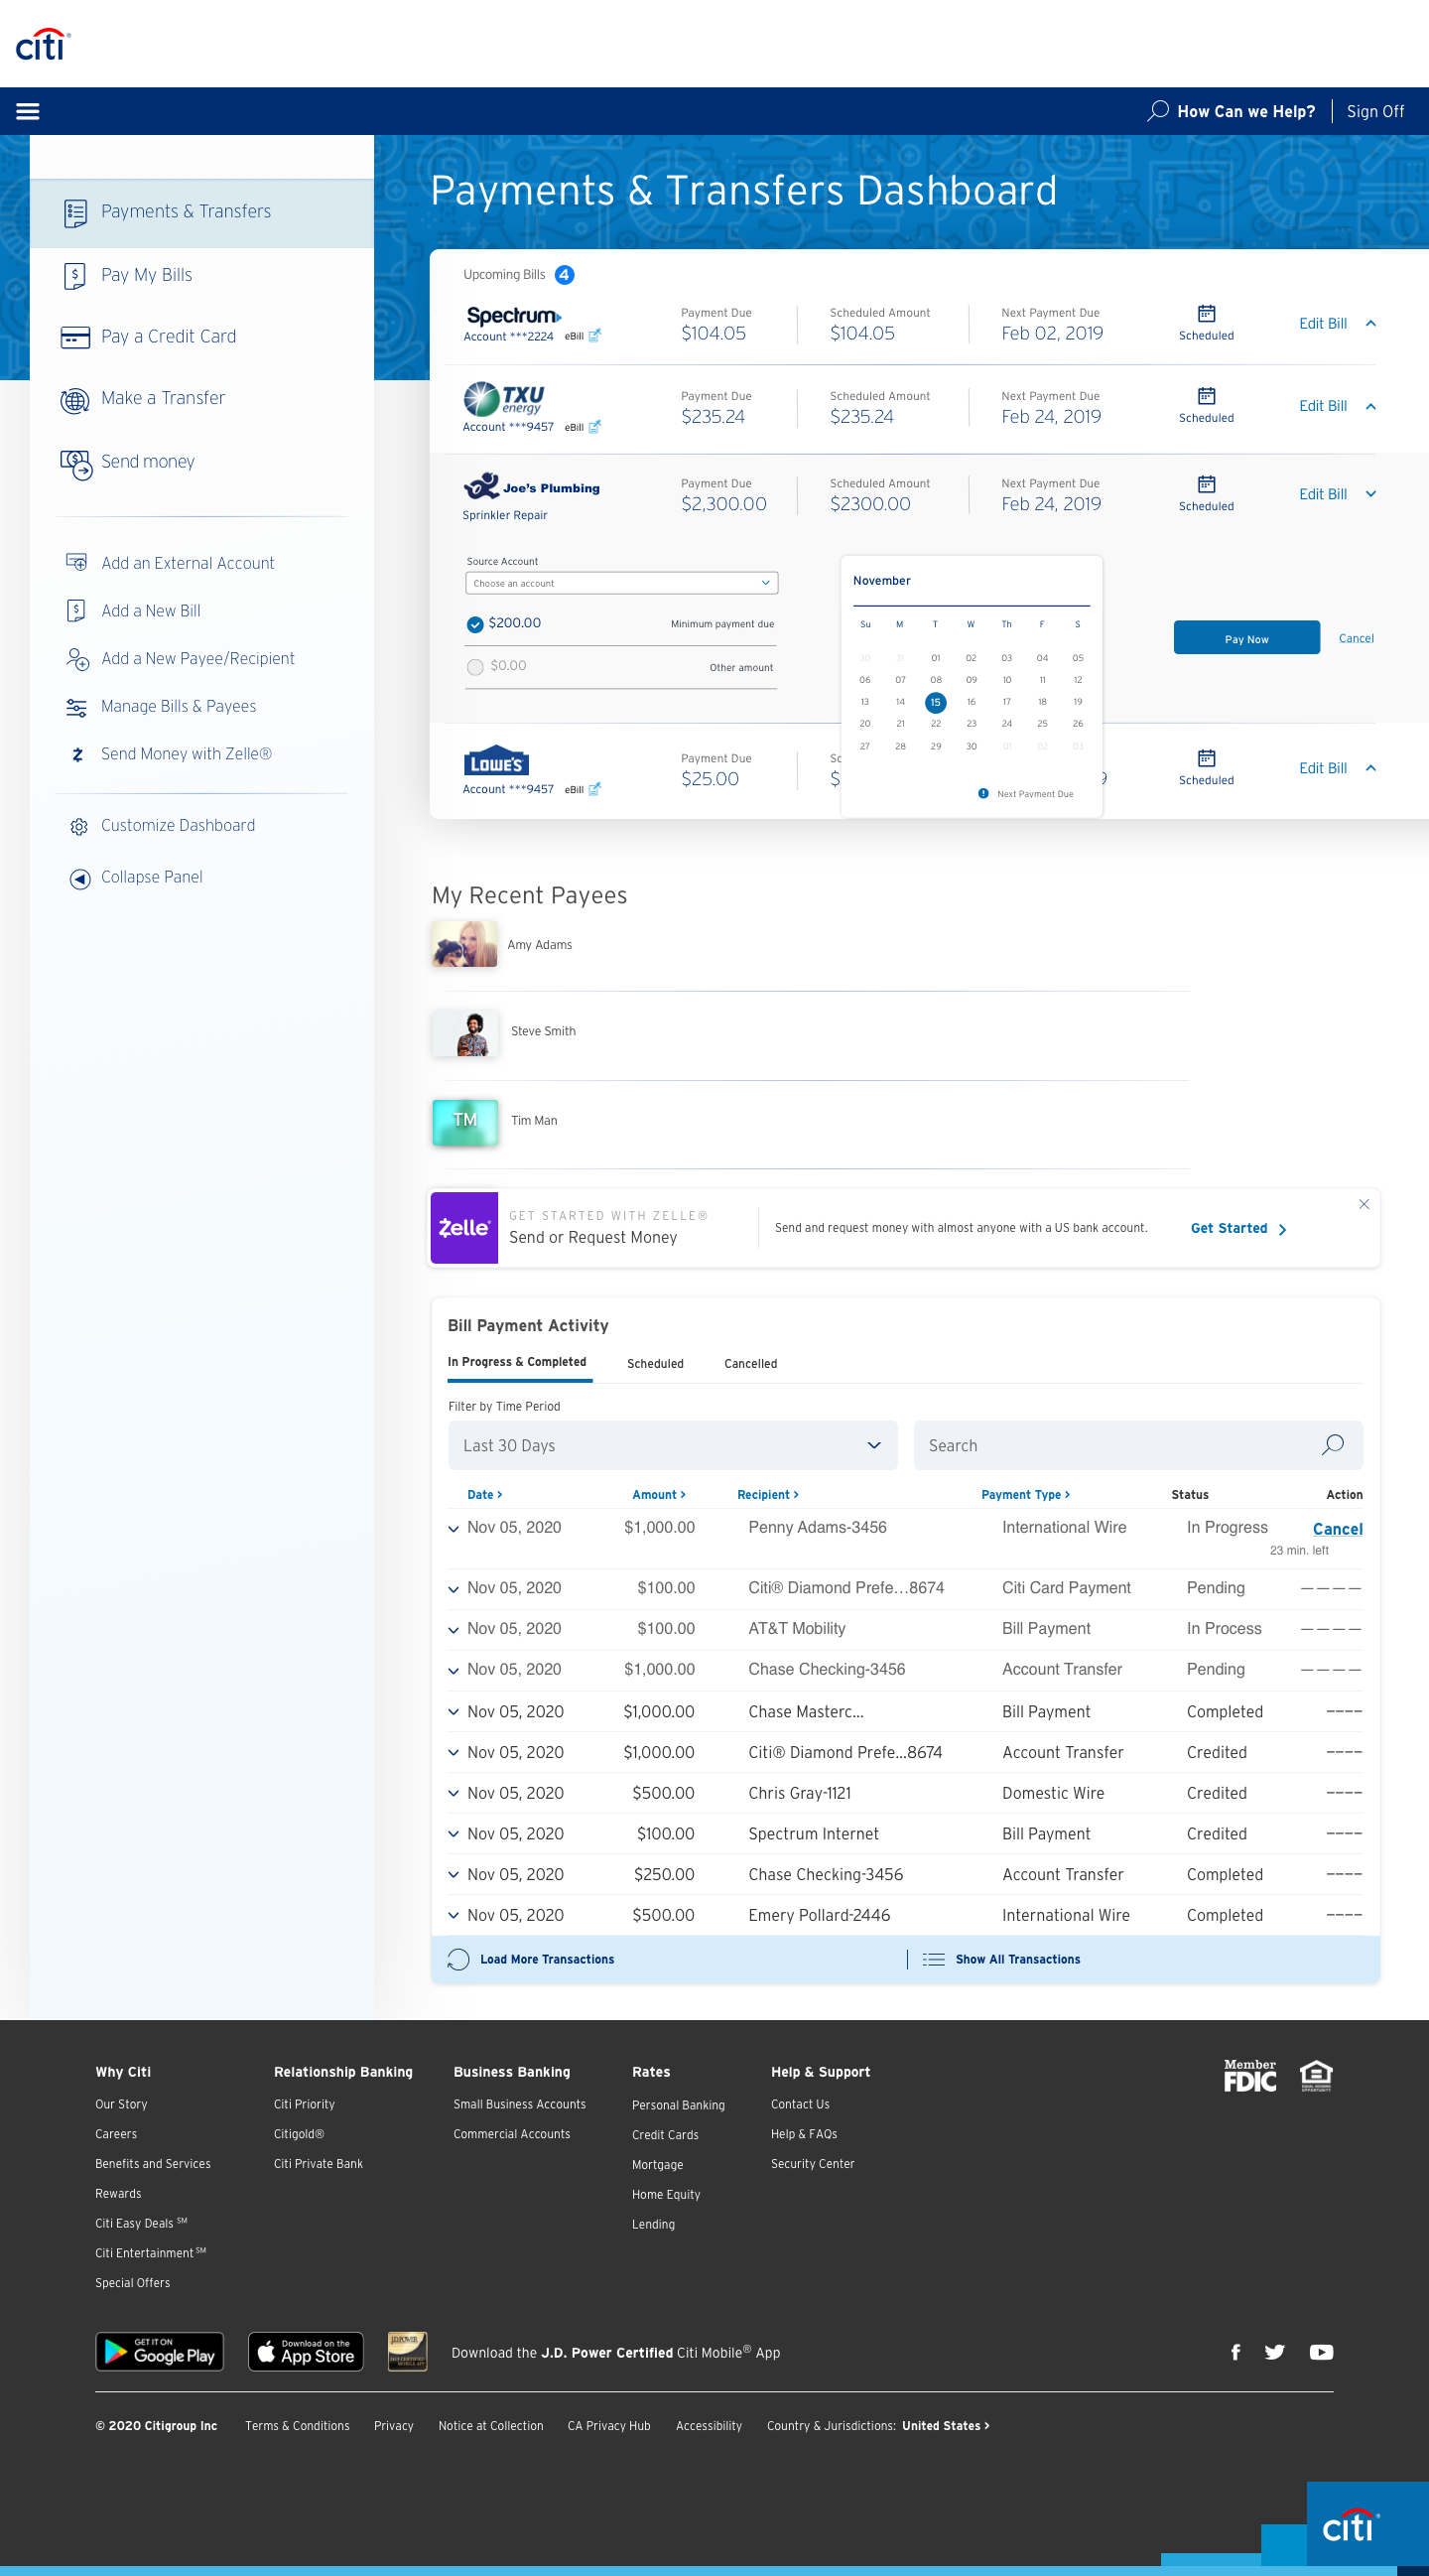Sort transactions by Date column header

point(485,1494)
